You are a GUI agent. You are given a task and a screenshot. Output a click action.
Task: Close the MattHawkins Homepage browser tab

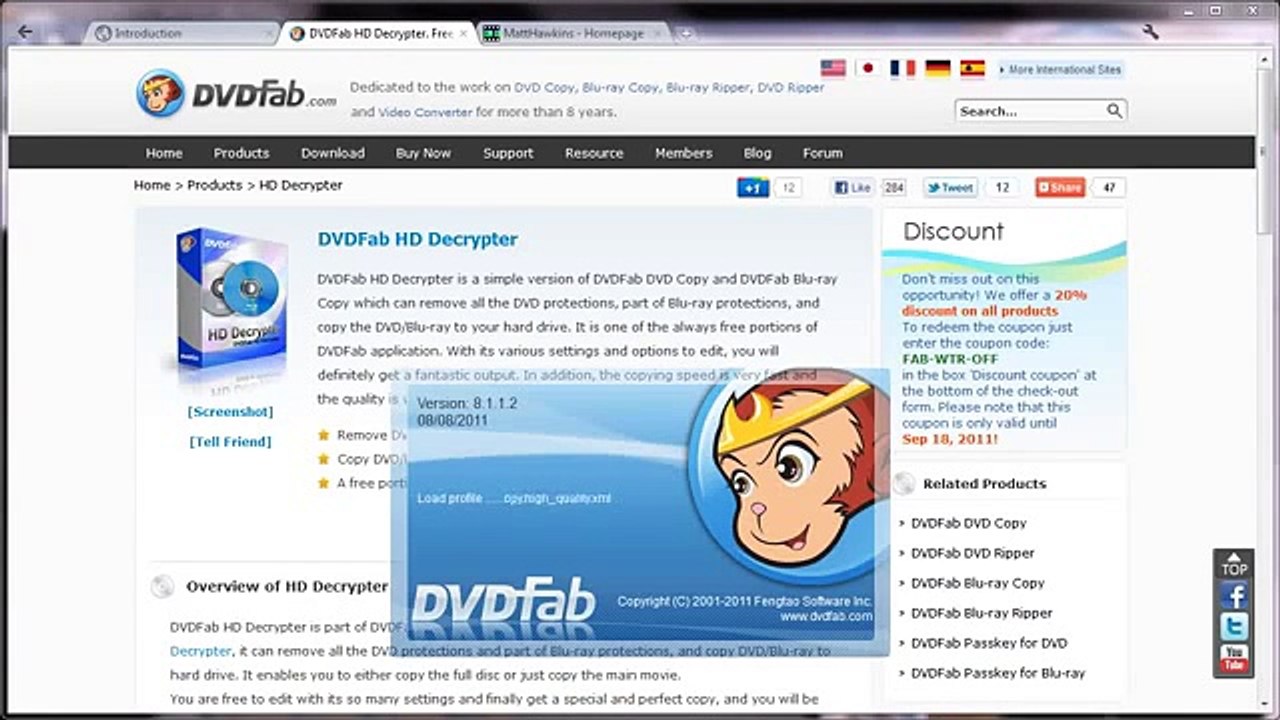pyautogui.click(x=656, y=33)
